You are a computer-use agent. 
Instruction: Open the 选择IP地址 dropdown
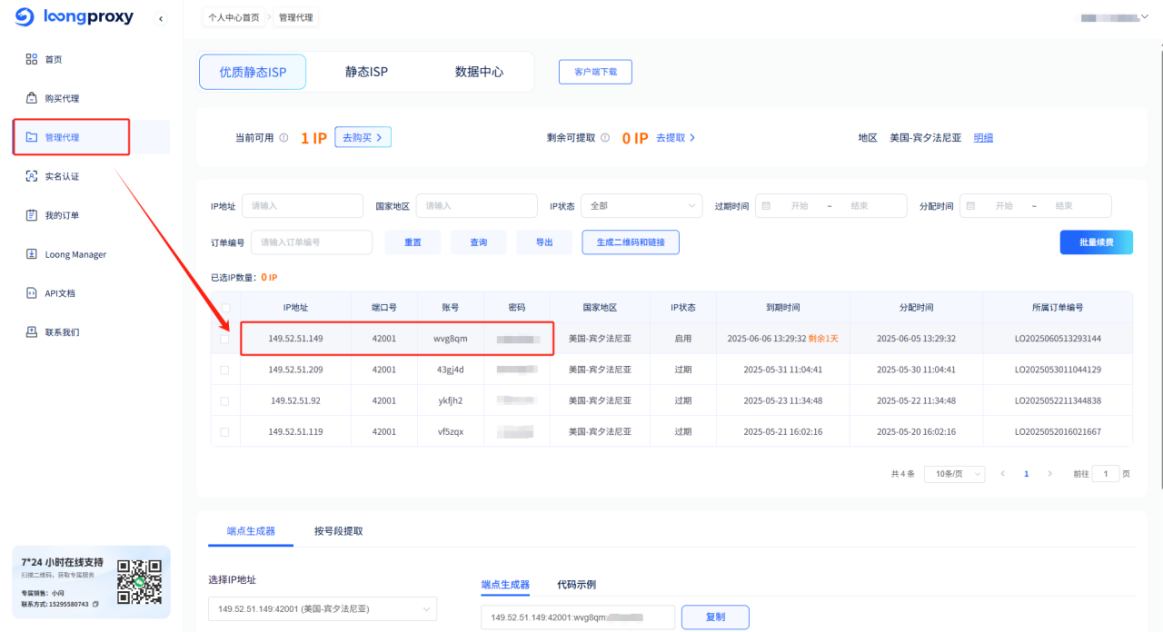coord(322,609)
